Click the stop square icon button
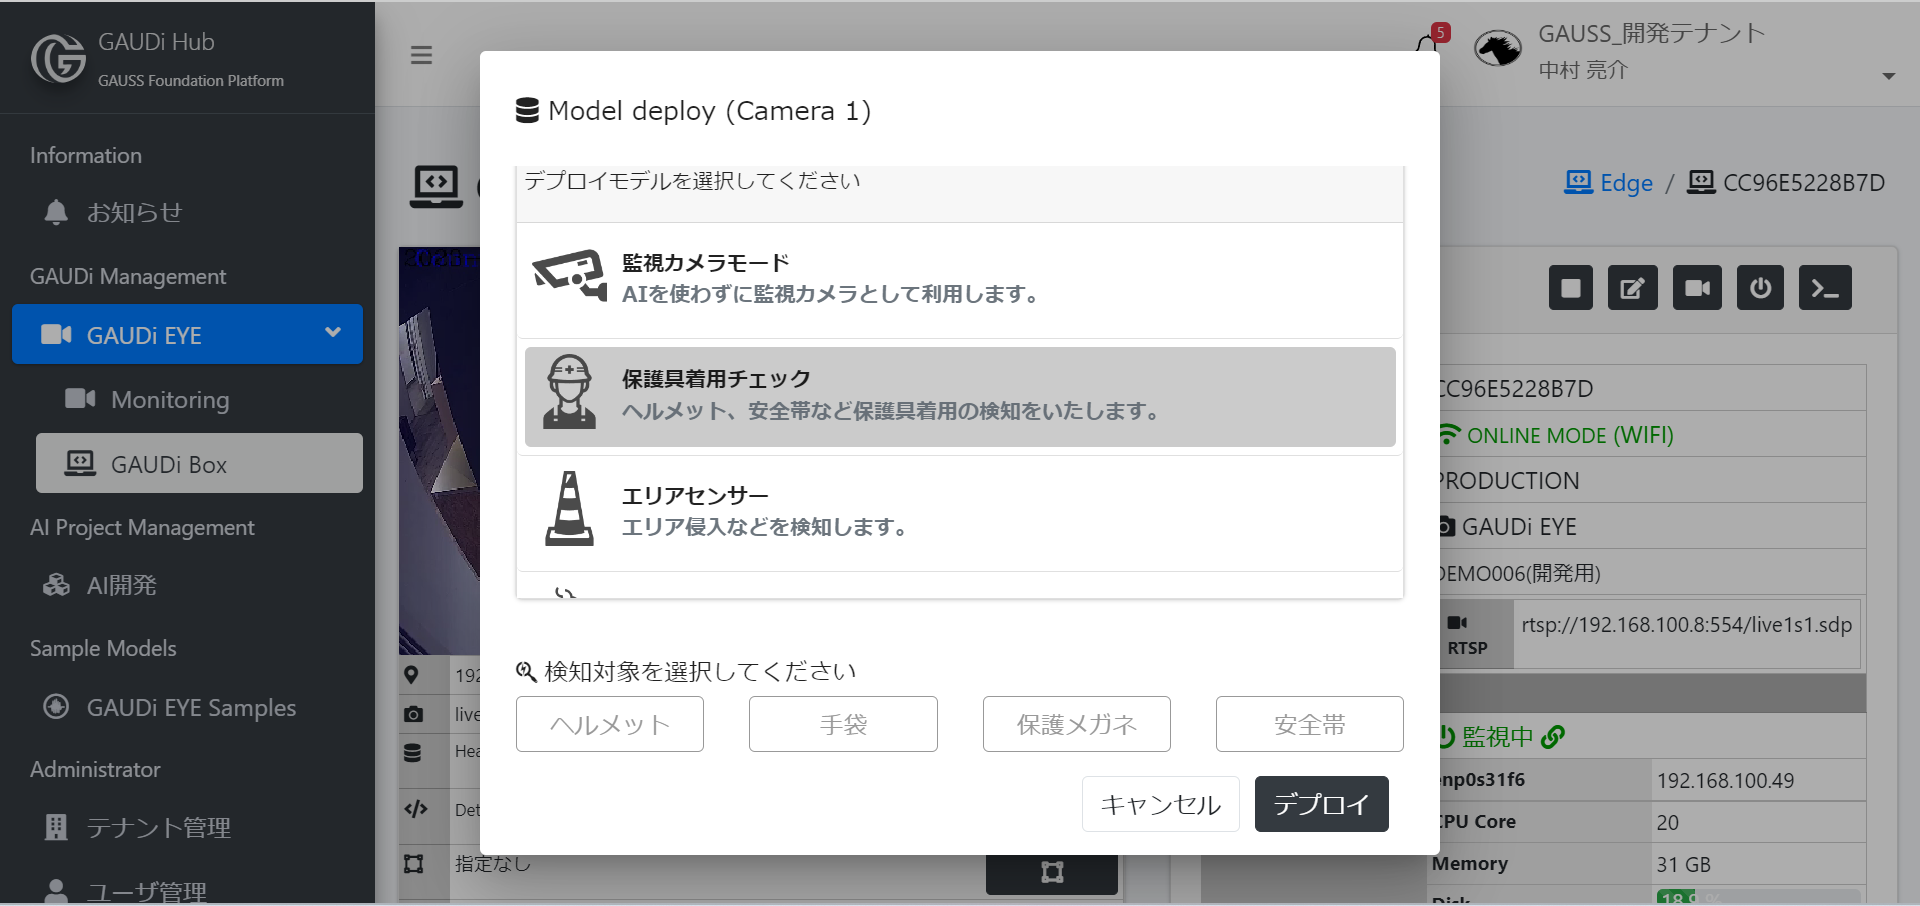 click(x=1570, y=288)
